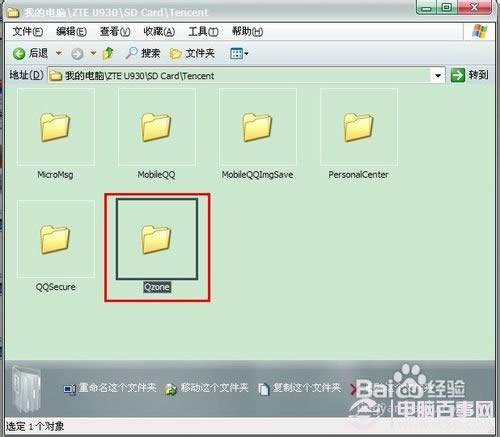Open the 帮助 menu
The height and width of the screenshot is (437, 500).
coord(247,32)
